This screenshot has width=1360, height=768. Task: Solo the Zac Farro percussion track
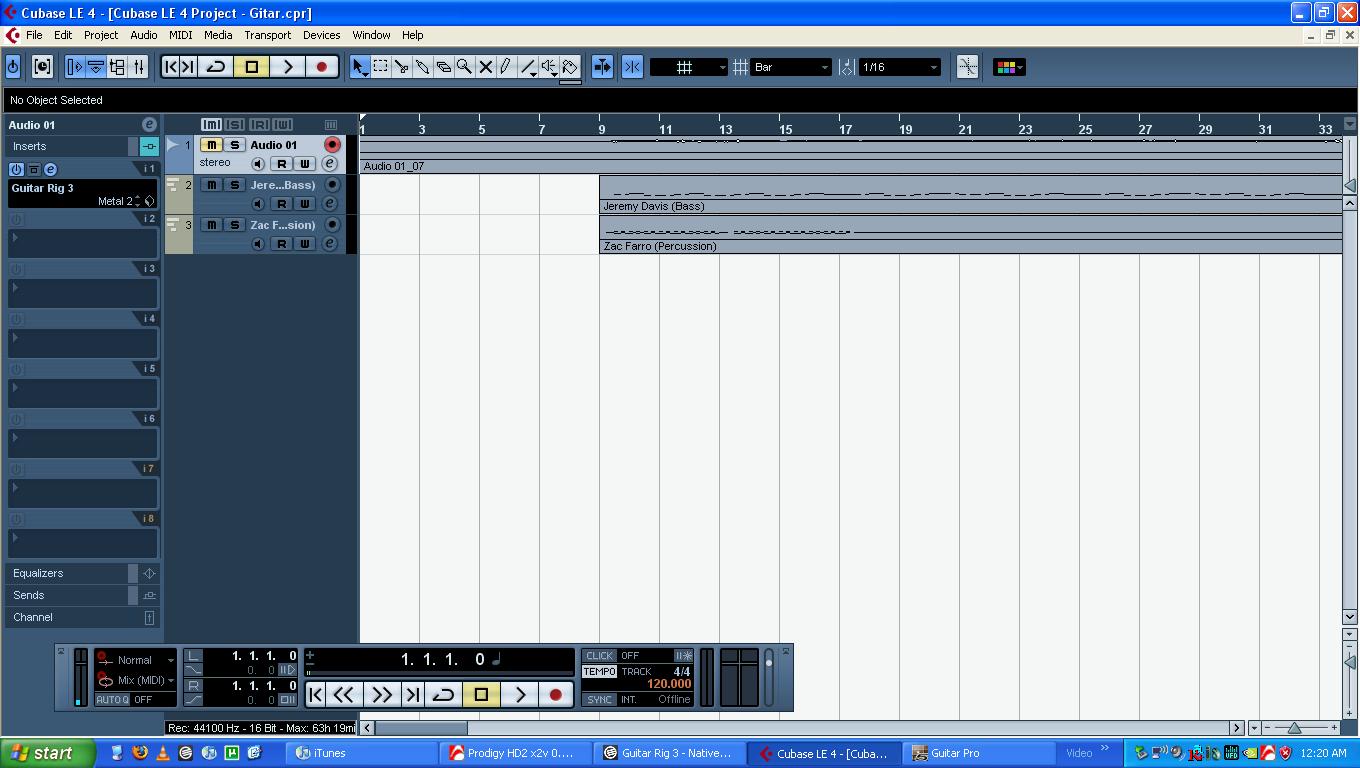[234, 225]
